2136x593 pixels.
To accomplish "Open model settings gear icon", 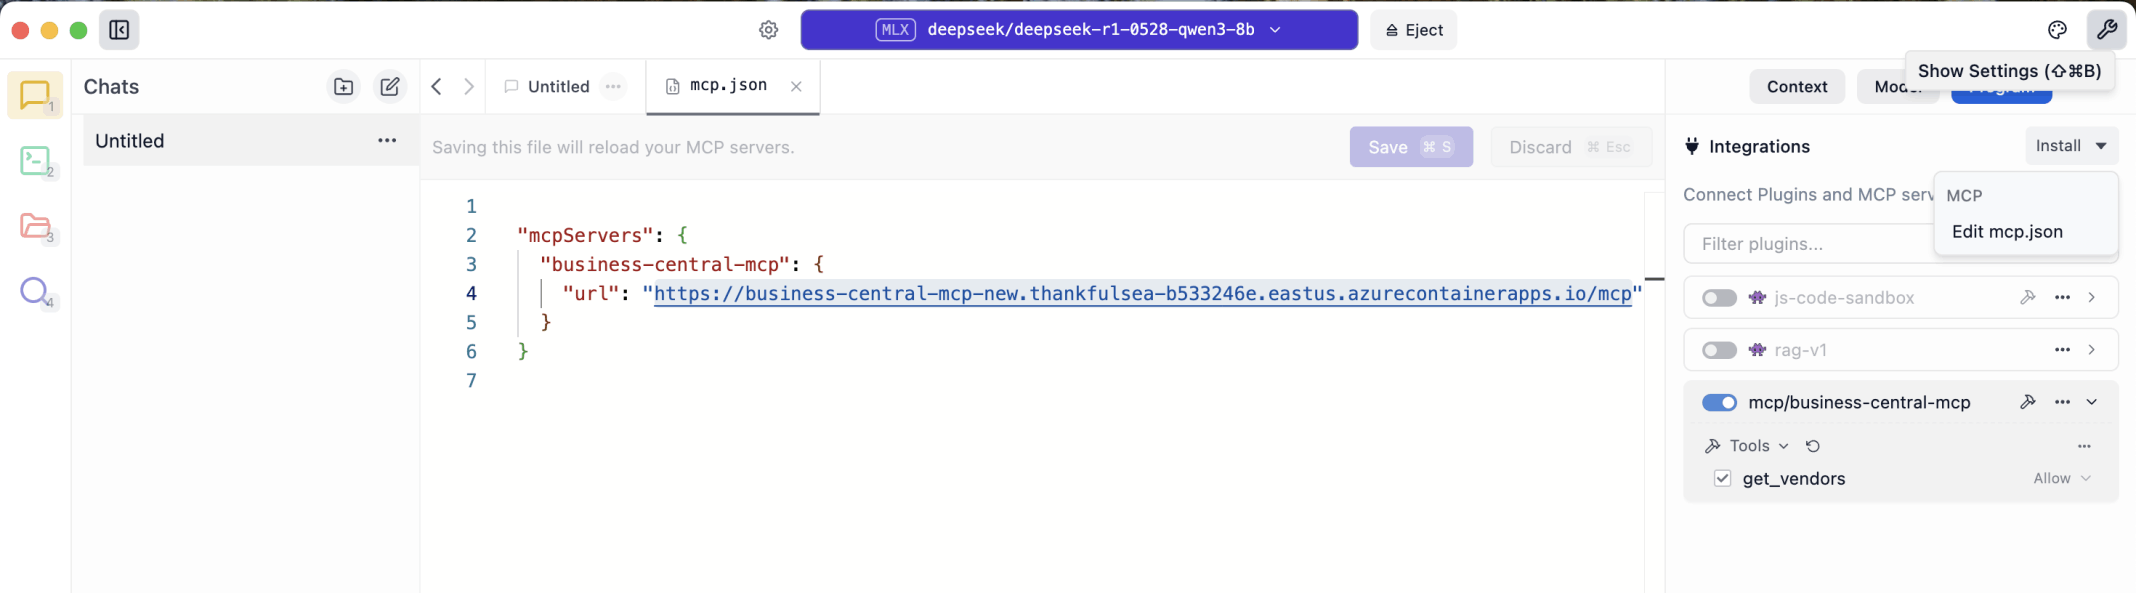I will pyautogui.click(x=768, y=30).
